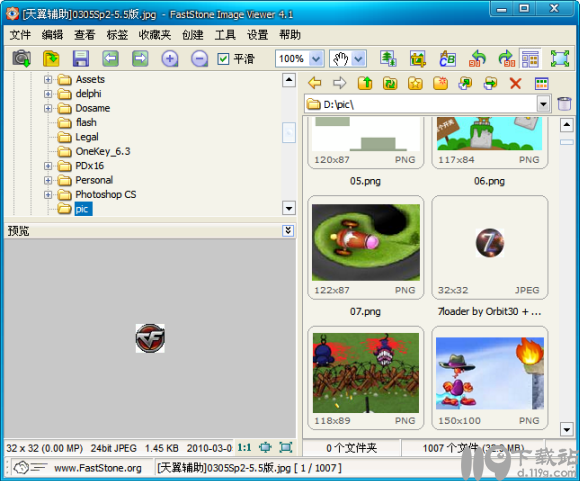Select the flash folder
The image size is (580, 481).
pyautogui.click(x=86, y=122)
